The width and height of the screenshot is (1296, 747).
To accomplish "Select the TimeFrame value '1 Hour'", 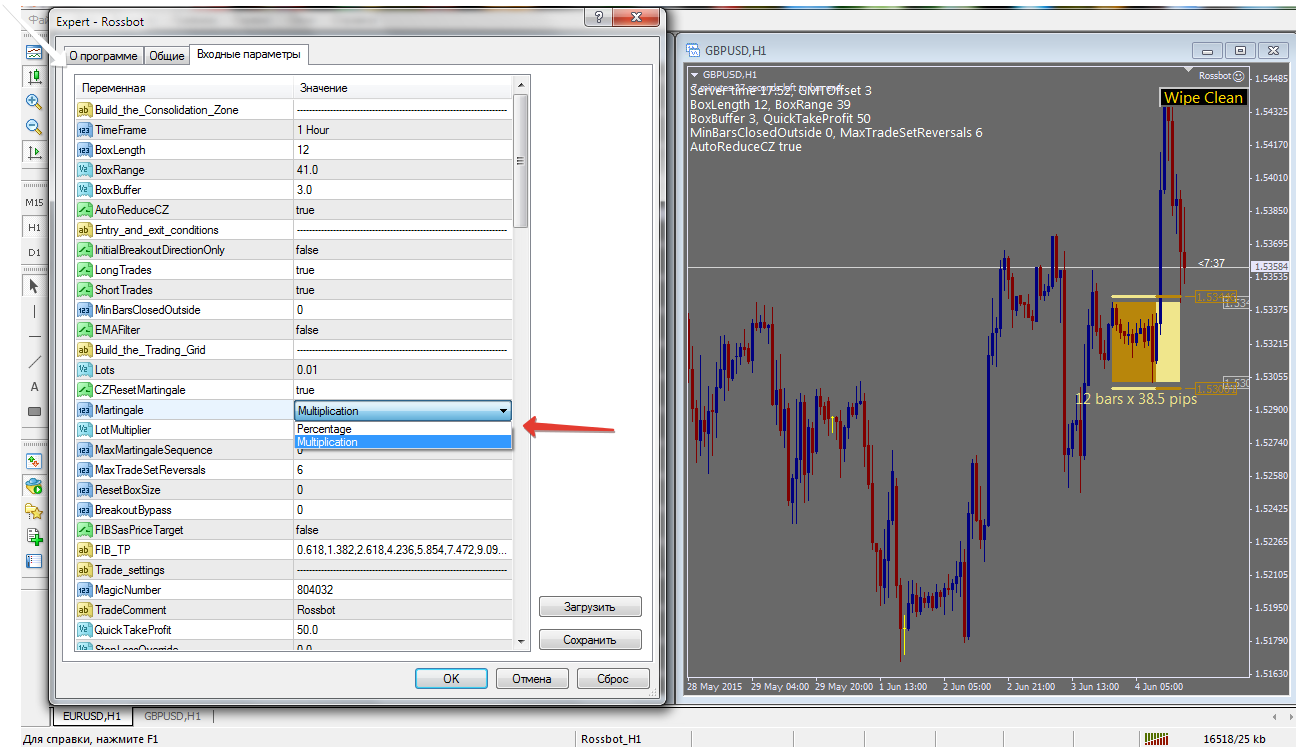I will click(x=403, y=130).
